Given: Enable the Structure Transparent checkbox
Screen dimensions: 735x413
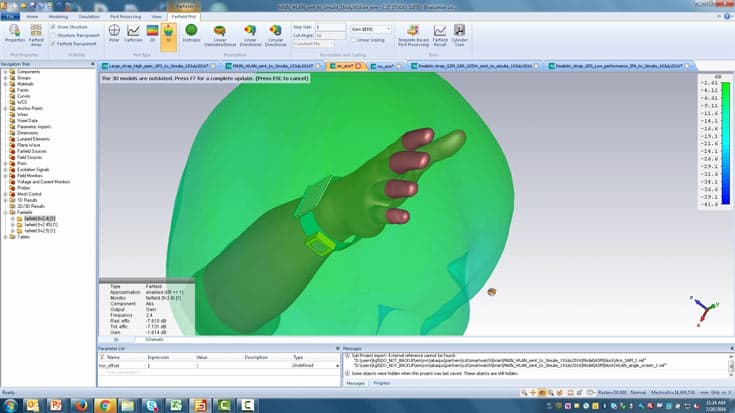Looking at the screenshot, I should coord(53,36).
